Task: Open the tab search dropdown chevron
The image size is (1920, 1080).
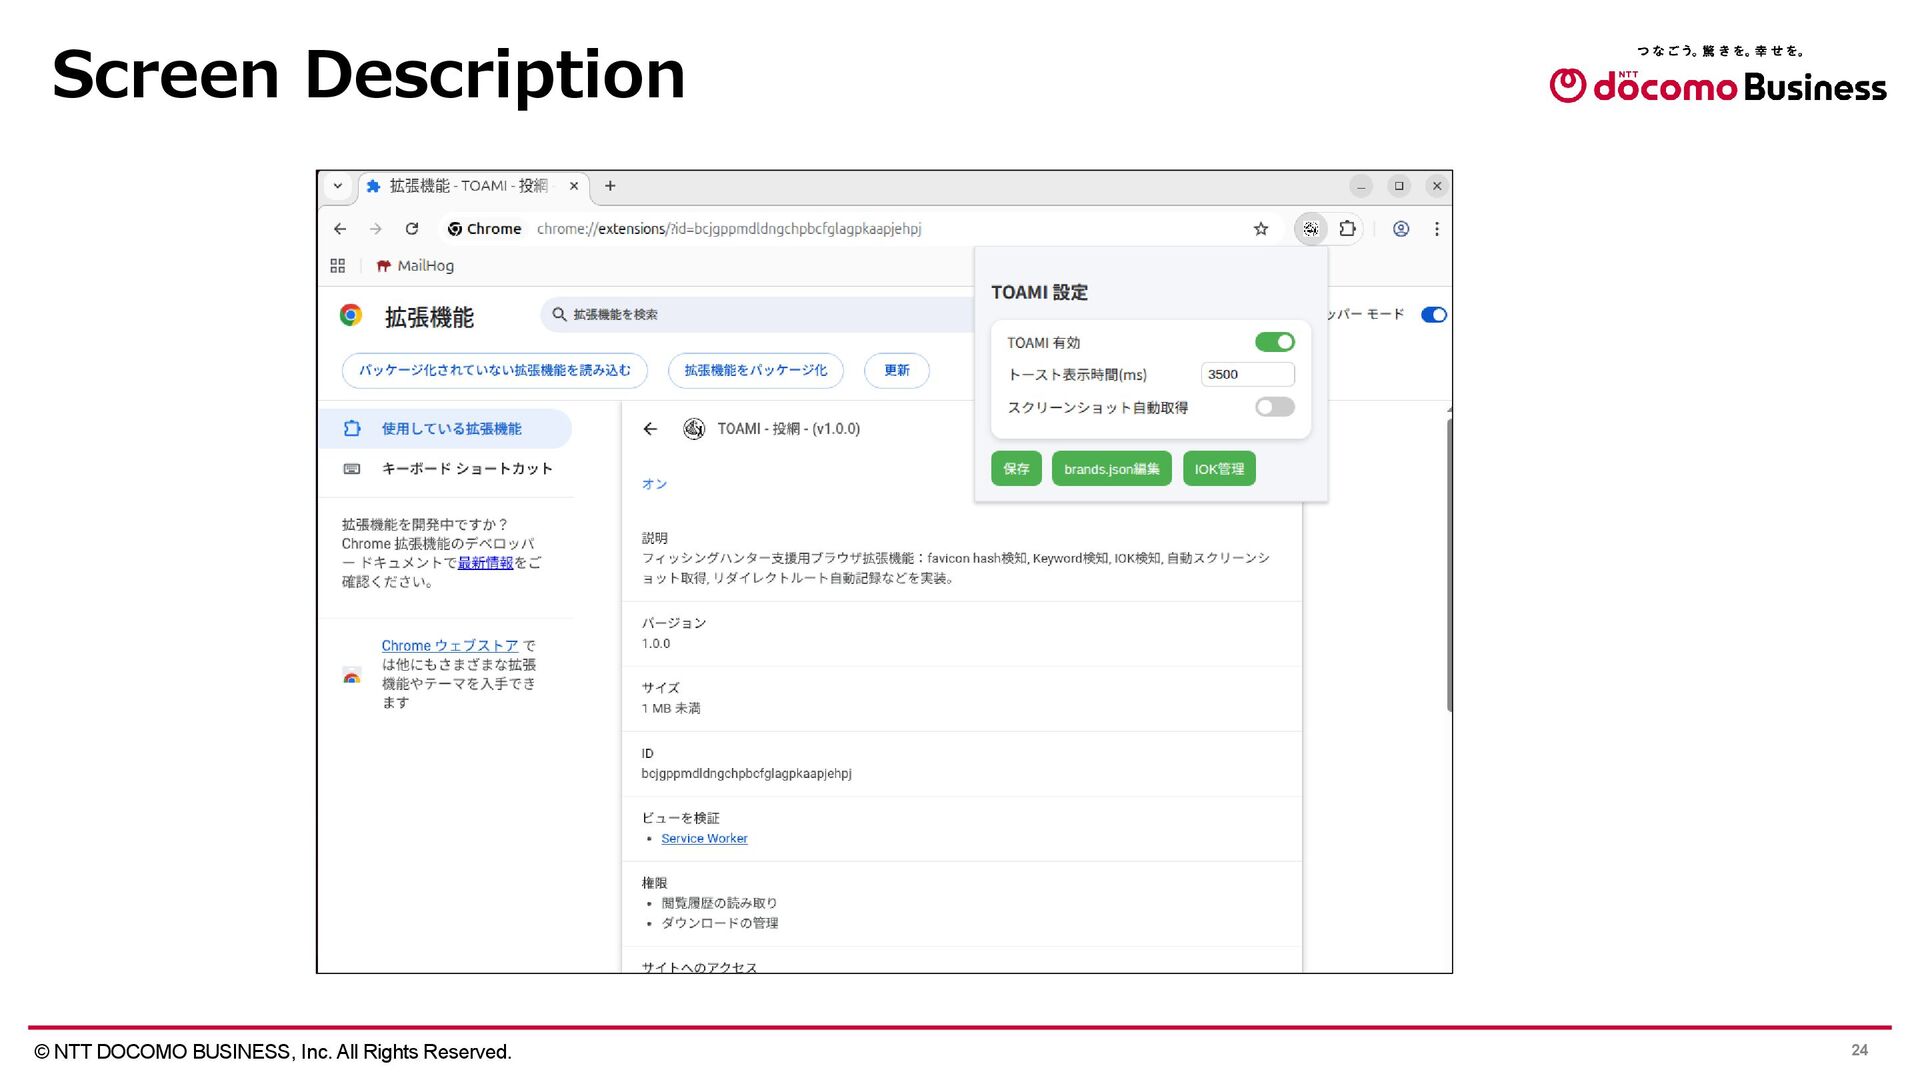Action: 338,186
